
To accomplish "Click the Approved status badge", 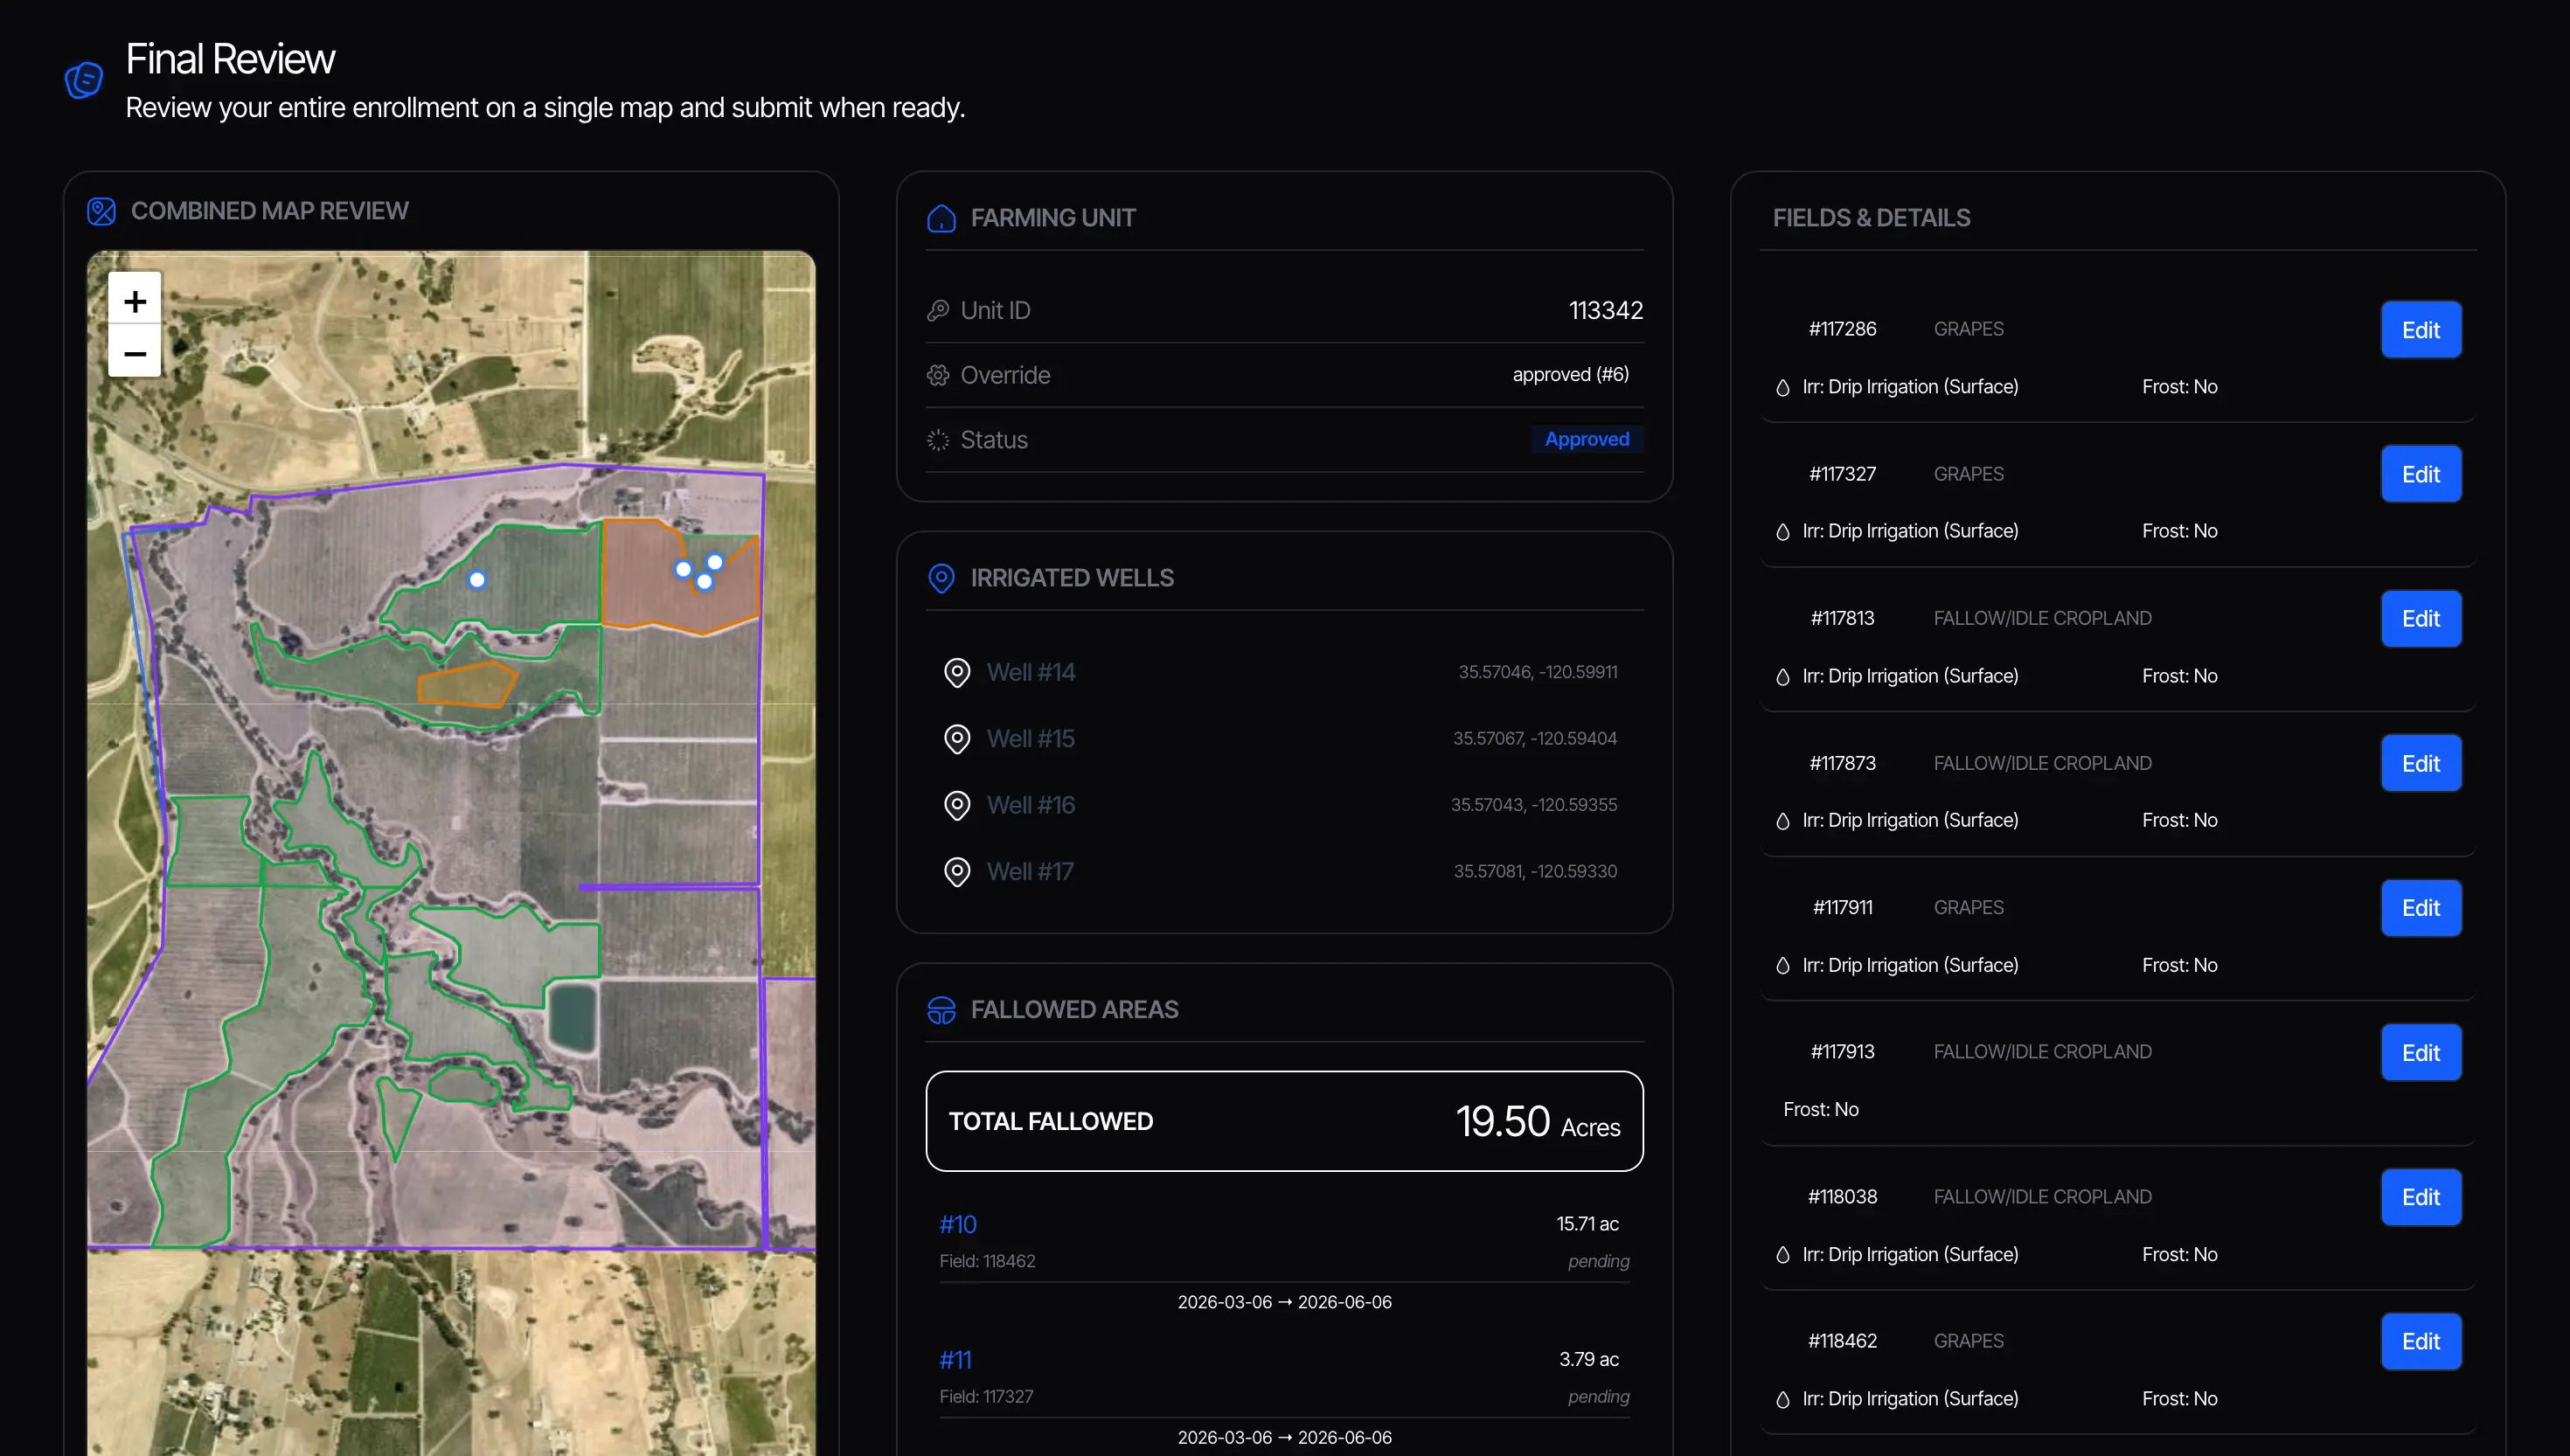I will (x=1586, y=439).
